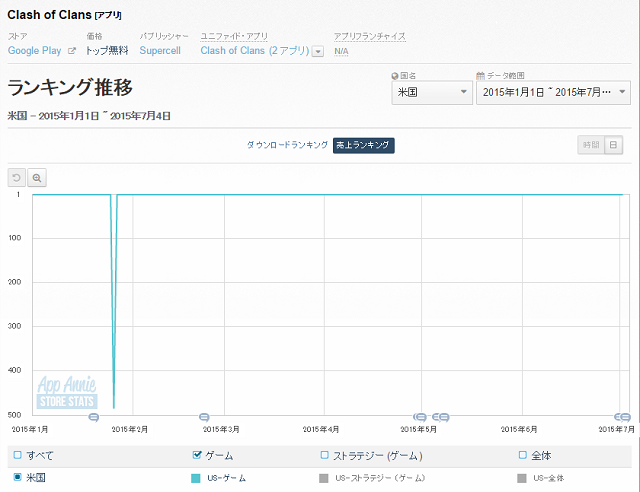Click the US-全体 gray swatch
This screenshot has width=640, height=492.
522,478
